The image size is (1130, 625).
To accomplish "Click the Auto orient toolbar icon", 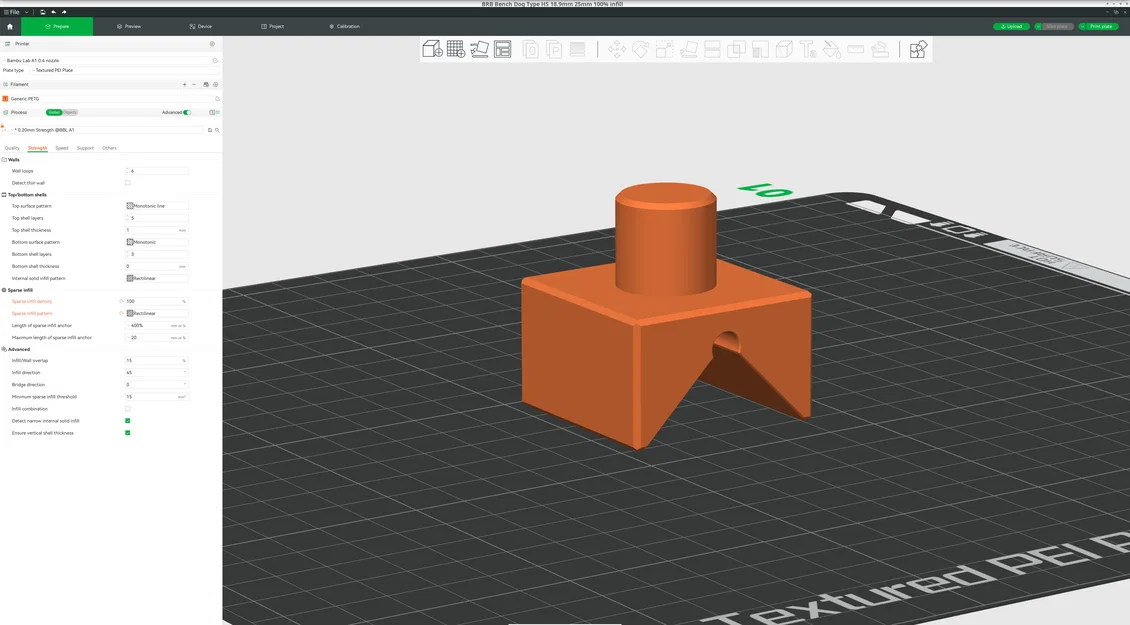I will point(479,49).
